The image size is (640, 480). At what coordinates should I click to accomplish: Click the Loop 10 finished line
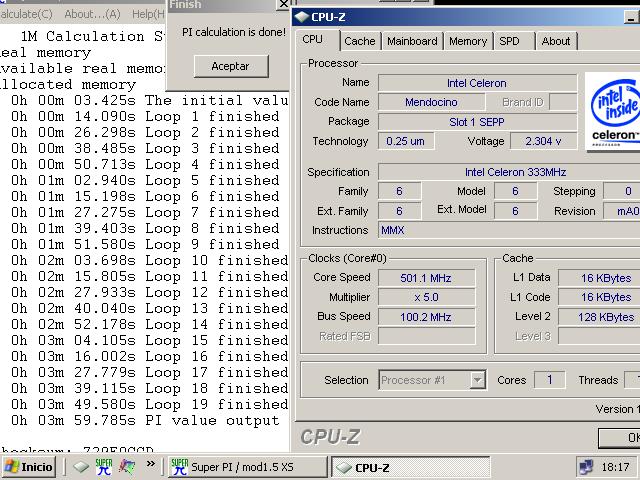149,260
